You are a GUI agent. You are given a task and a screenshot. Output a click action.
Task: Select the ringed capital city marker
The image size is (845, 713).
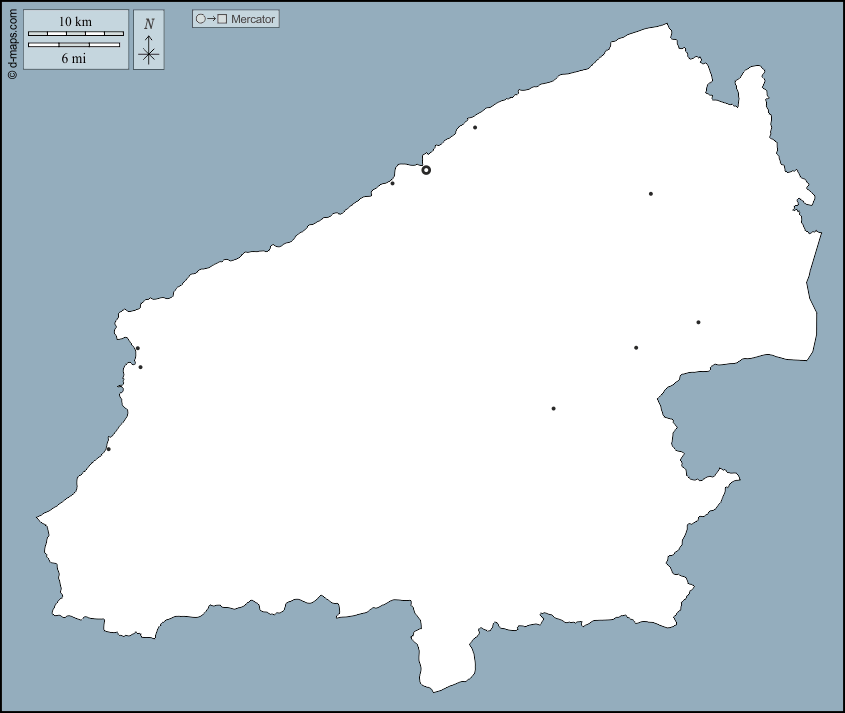426,170
